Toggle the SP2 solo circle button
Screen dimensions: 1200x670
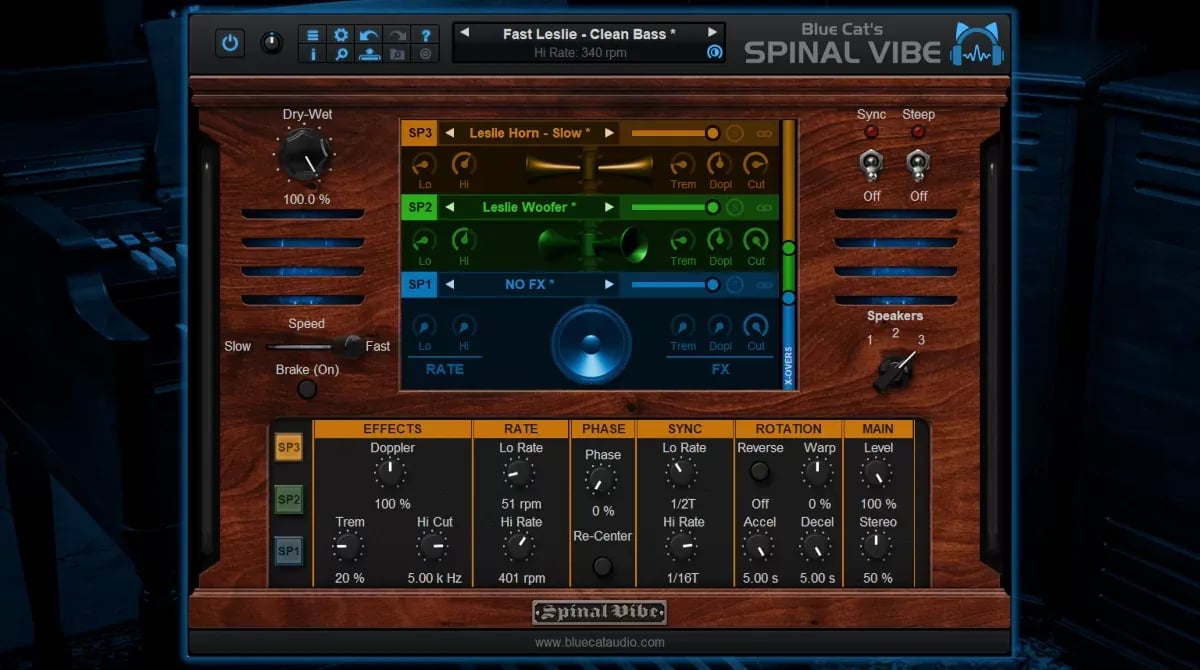(x=735, y=207)
